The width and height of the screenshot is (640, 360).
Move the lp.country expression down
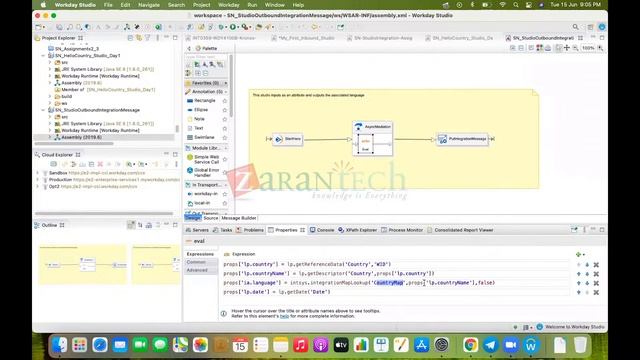(x=587, y=264)
